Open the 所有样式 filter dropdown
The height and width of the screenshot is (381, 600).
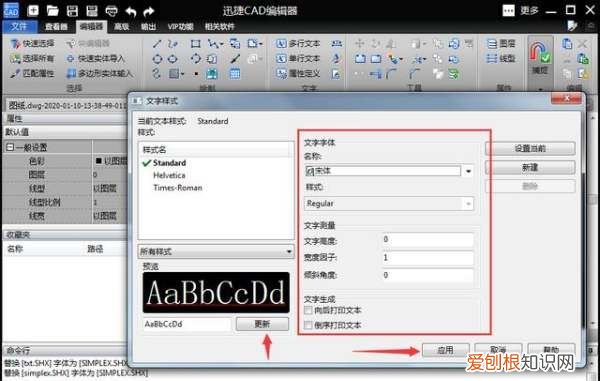[289, 252]
